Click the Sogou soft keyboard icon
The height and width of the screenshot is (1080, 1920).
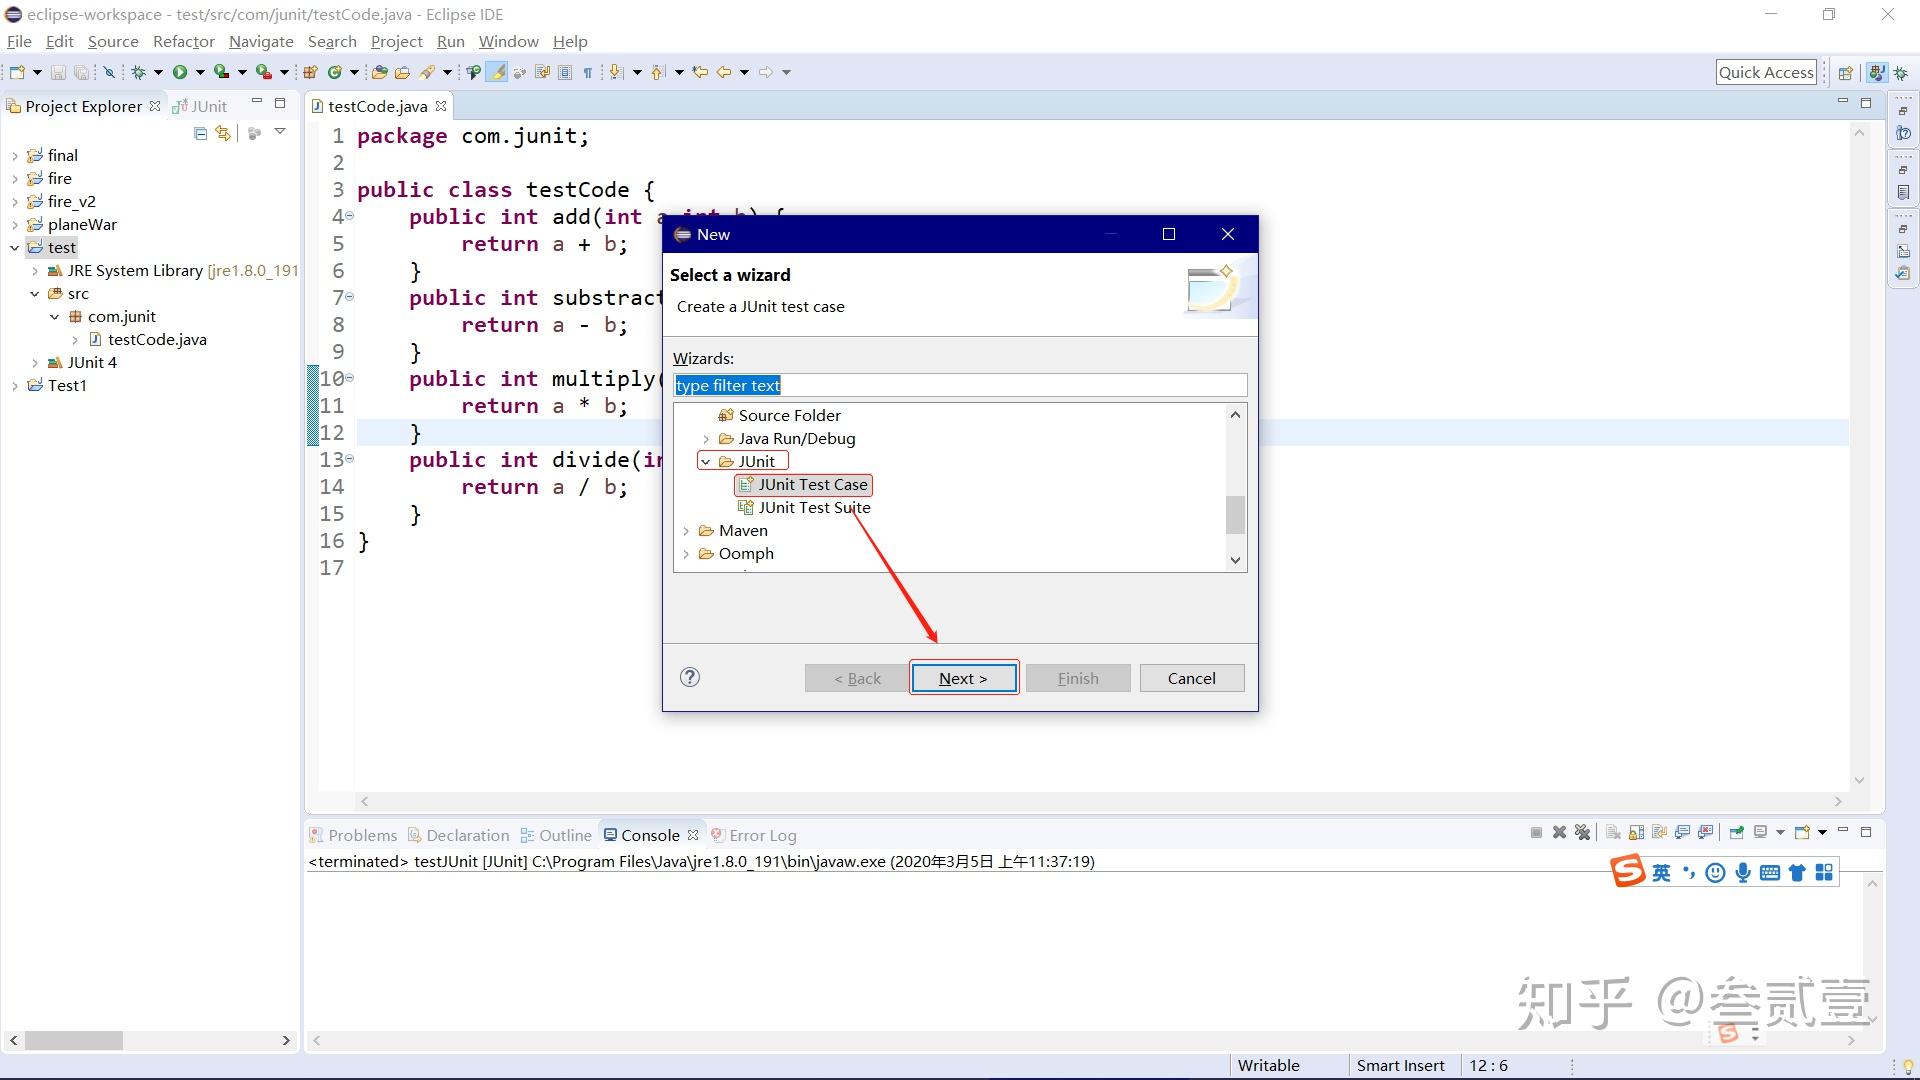click(x=1770, y=873)
